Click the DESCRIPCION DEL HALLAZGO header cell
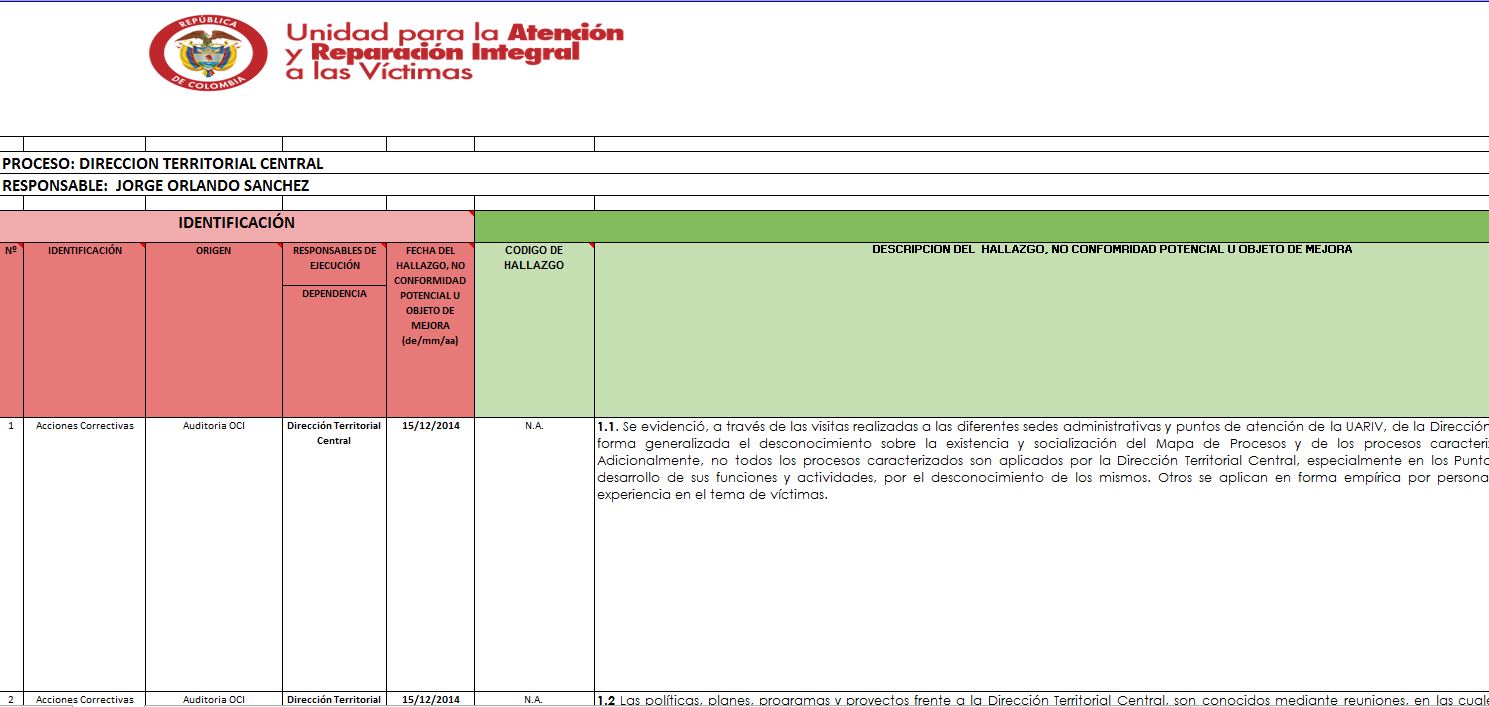 pos(1042,329)
